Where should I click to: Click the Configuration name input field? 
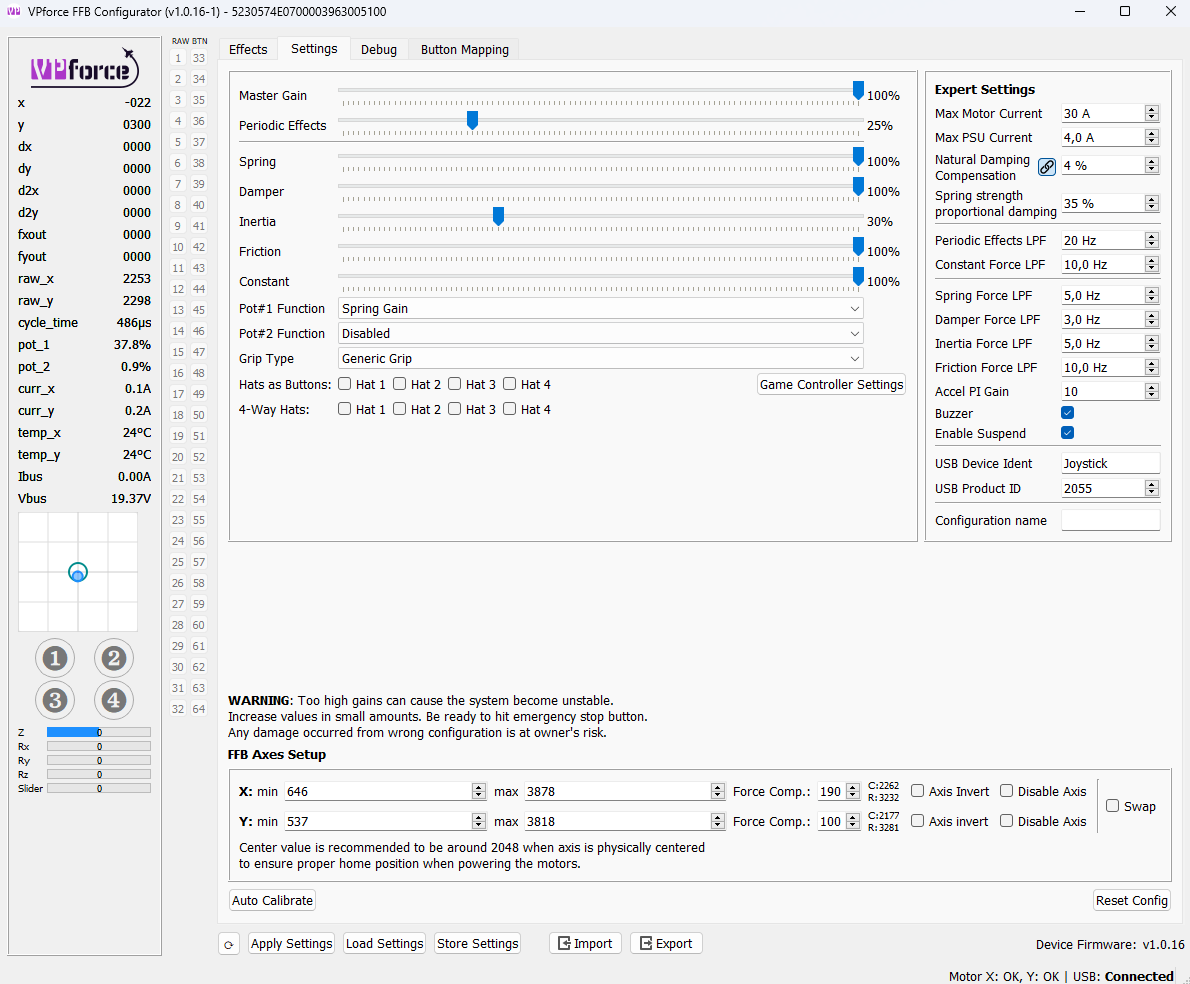coord(1110,520)
